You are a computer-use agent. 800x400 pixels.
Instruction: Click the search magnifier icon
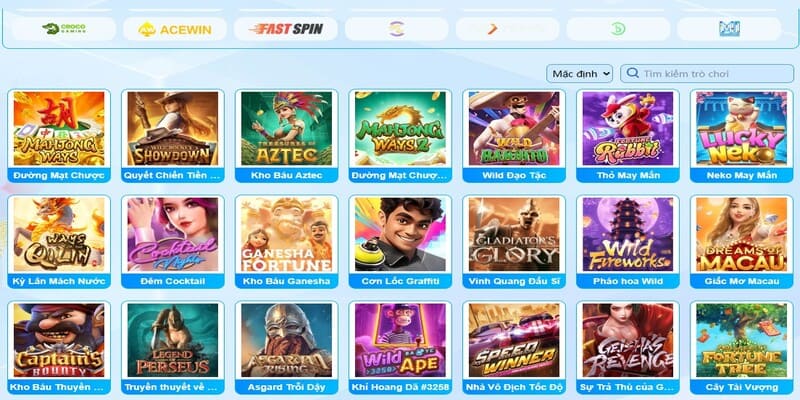click(x=633, y=73)
